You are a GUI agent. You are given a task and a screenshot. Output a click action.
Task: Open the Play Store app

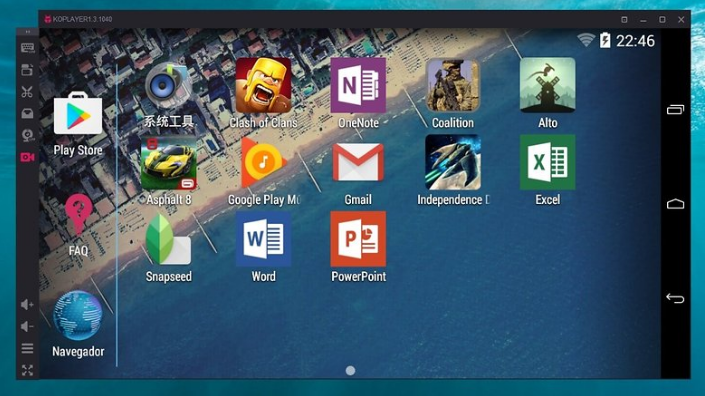click(78, 114)
